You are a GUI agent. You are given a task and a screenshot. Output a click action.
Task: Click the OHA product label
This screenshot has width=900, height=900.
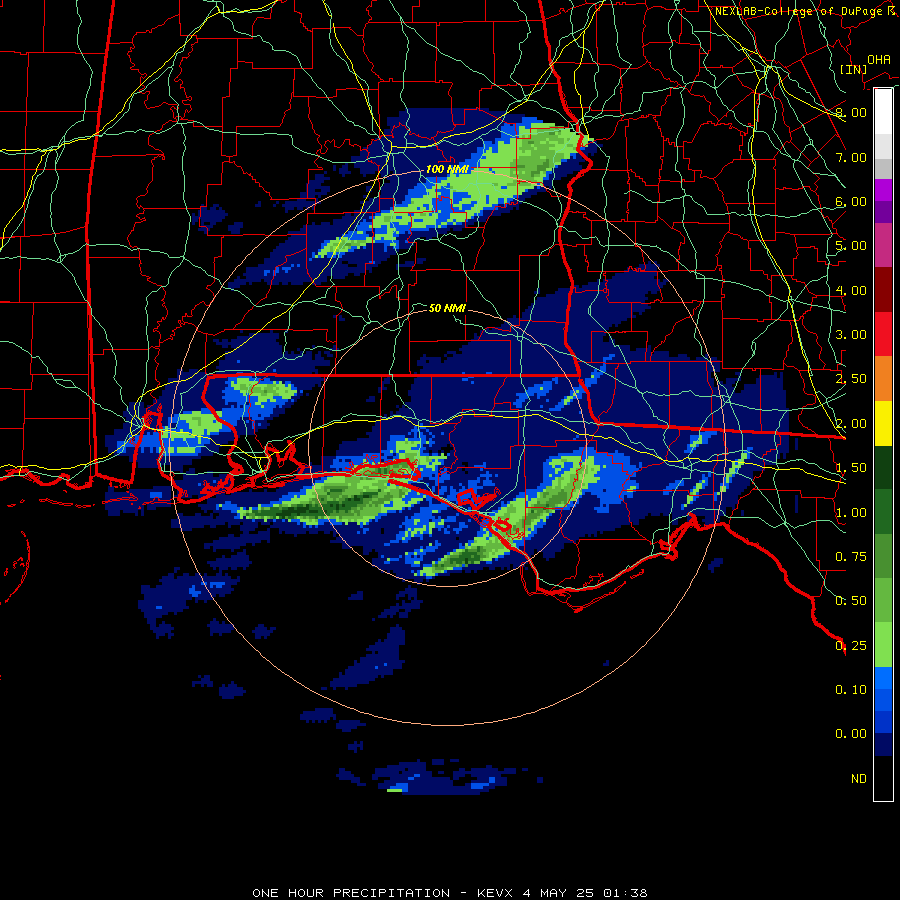pyautogui.click(x=879, y=59)
